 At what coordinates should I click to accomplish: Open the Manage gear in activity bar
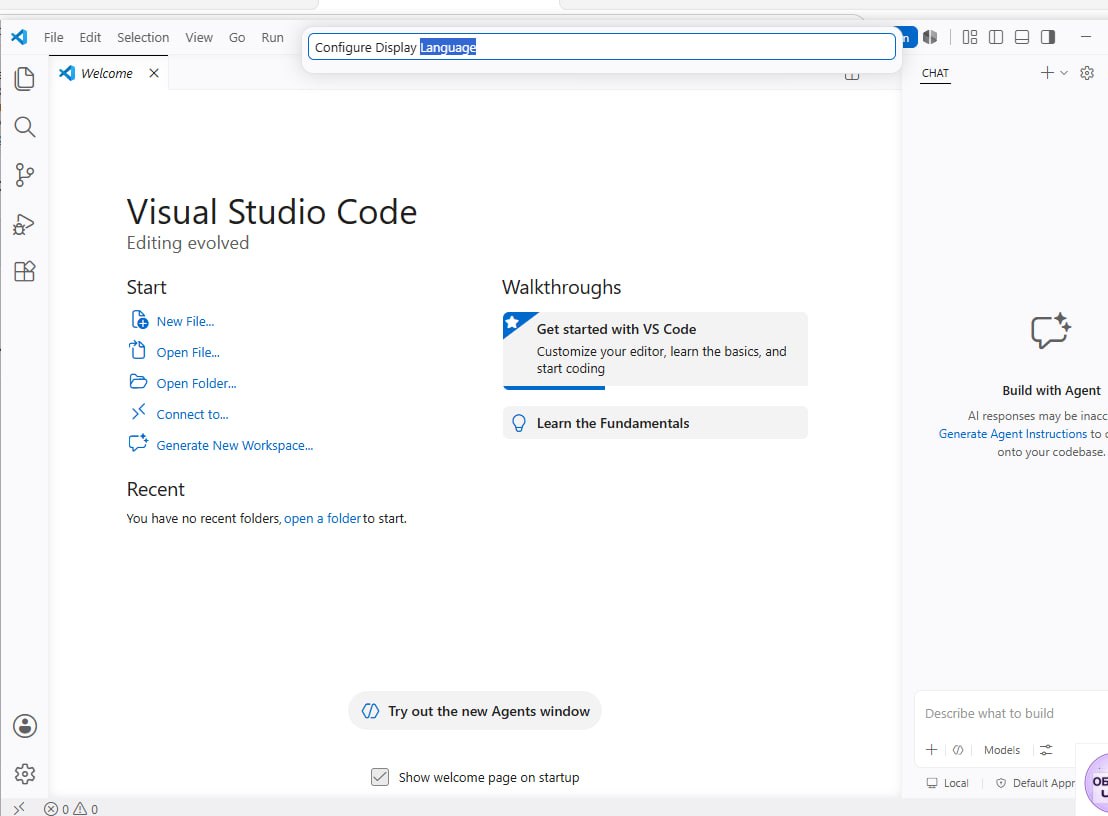point(25,774)
